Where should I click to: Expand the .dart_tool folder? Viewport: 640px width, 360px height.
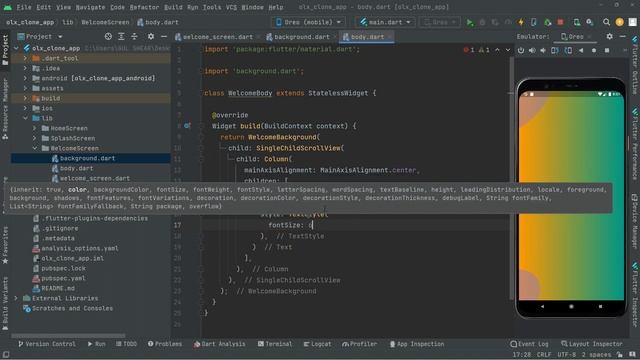tap(25, 58)
